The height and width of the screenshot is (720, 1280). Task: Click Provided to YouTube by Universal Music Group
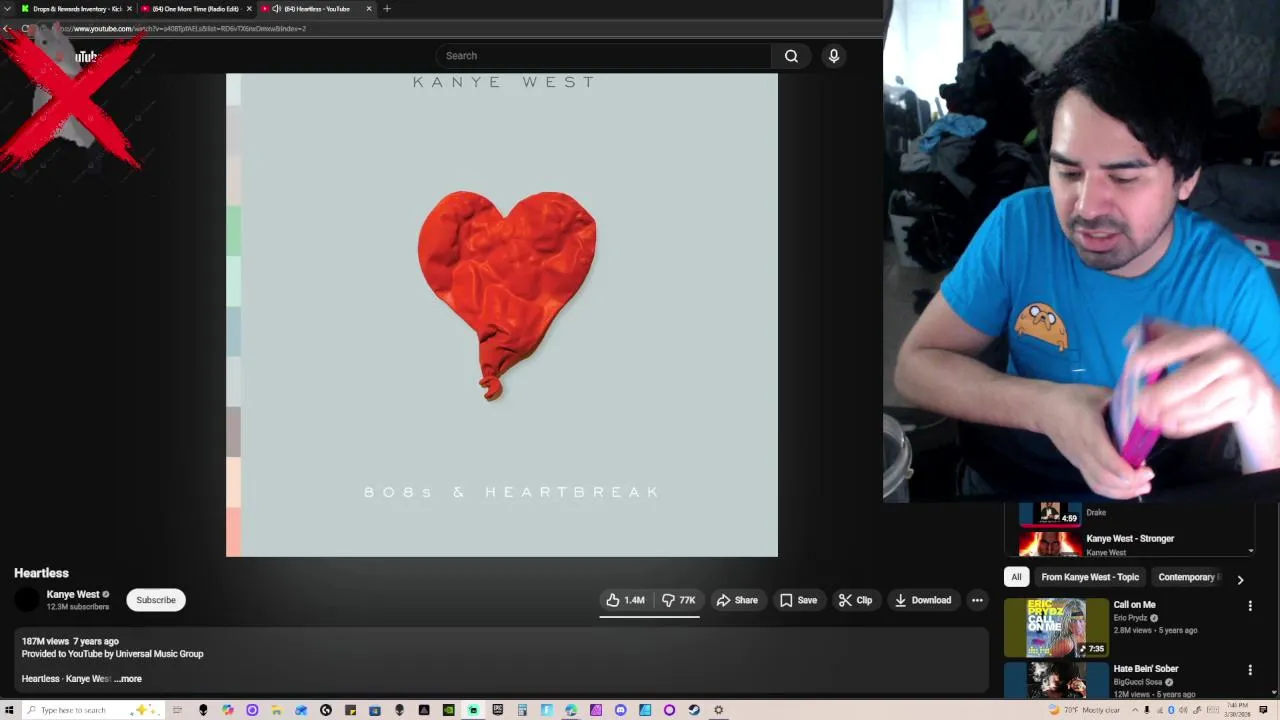(112, 654)
